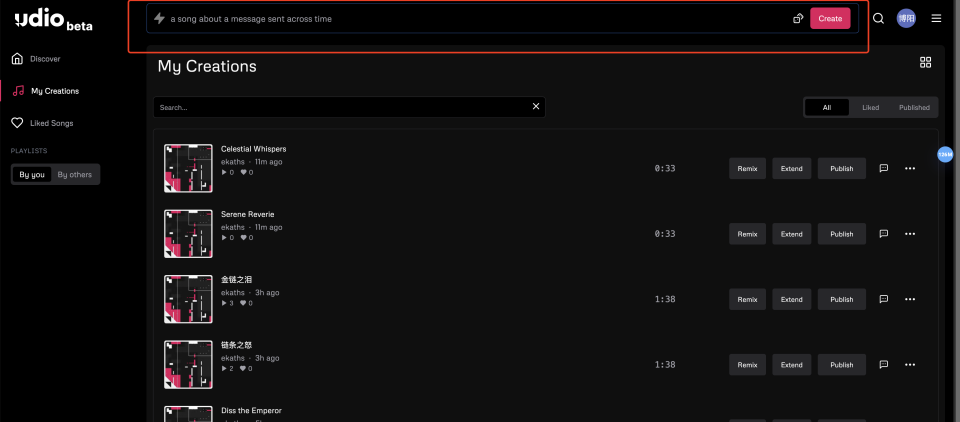Open comments for Celestial Whispers
Viewport: 960px width, 422px height.
point(883,168)
